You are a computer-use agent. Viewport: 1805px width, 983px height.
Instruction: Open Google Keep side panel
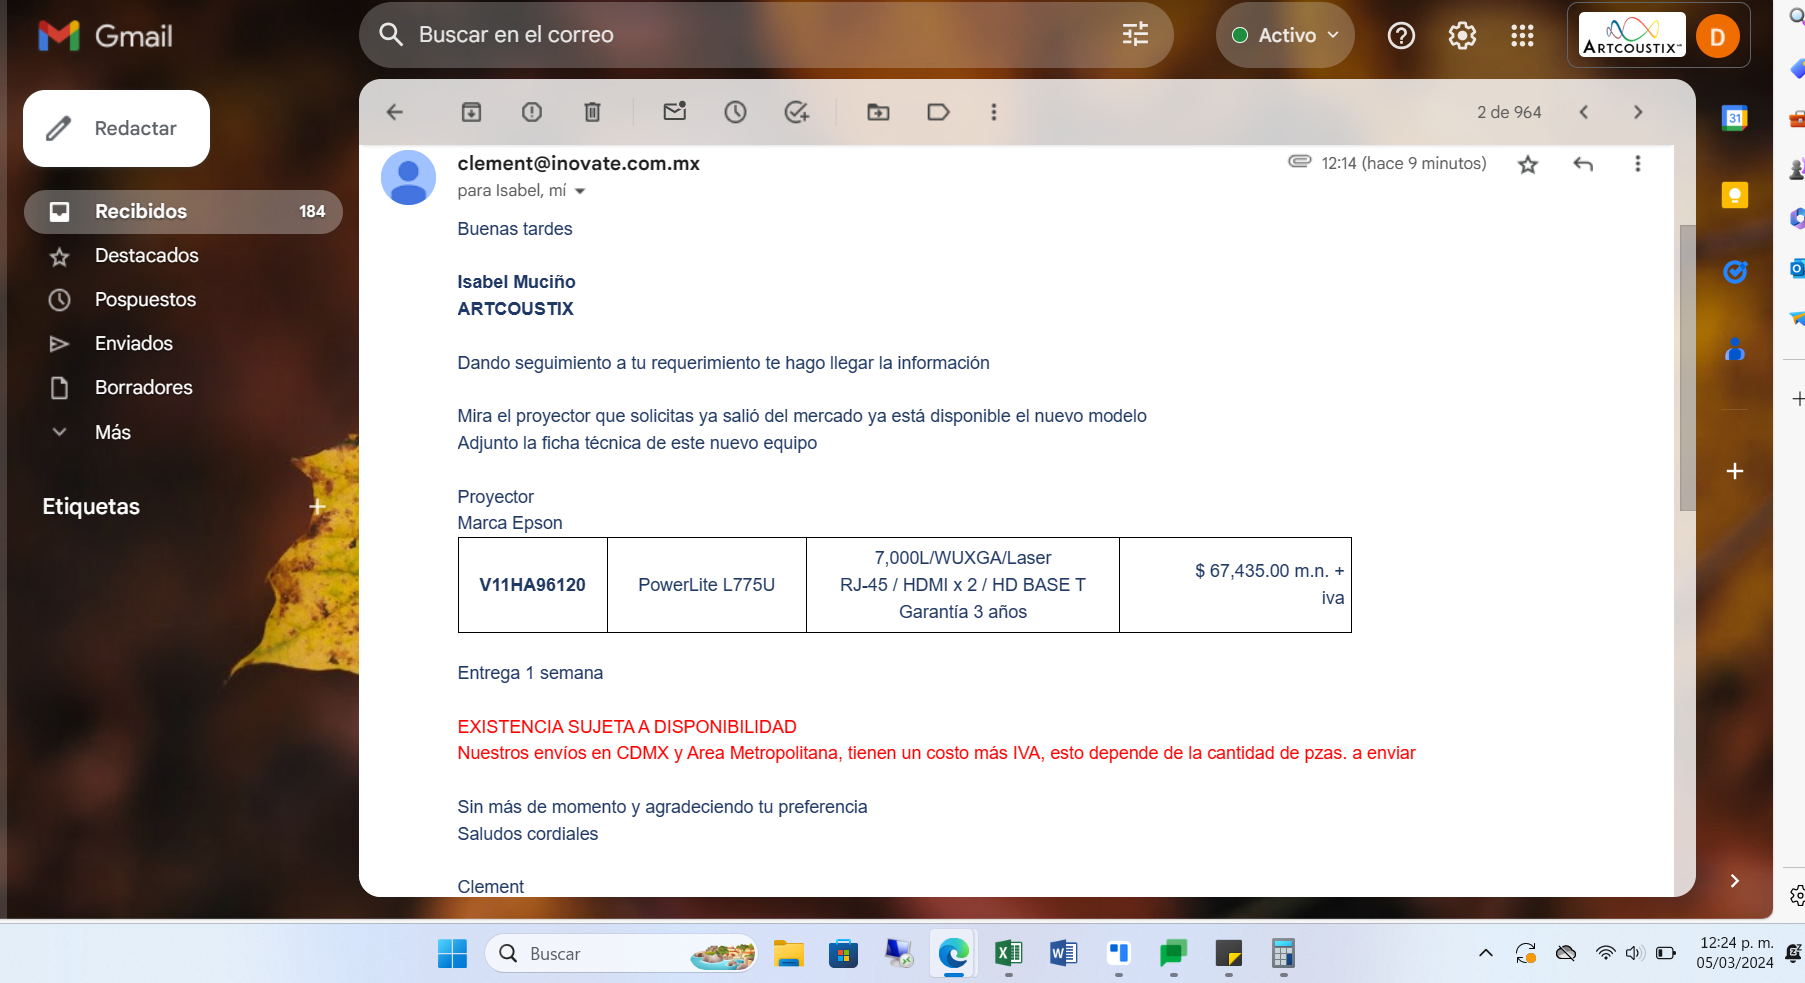(1735, 195)
